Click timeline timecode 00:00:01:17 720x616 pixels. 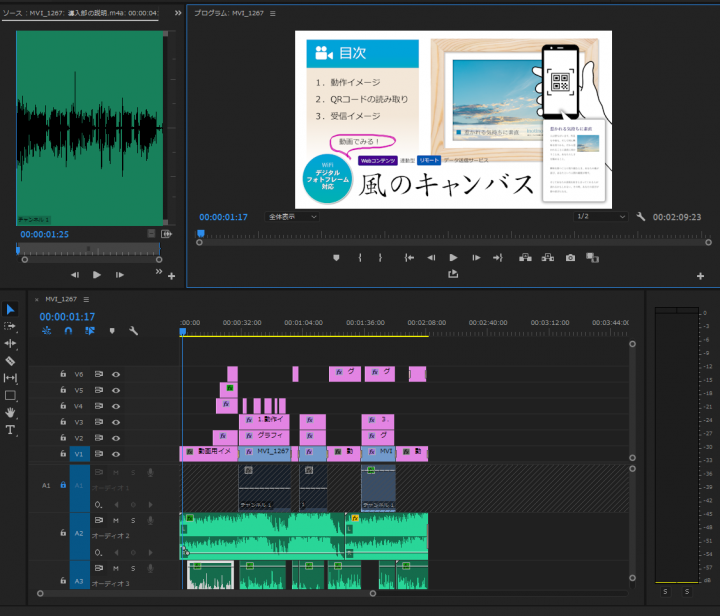click(x=67, y=317)
